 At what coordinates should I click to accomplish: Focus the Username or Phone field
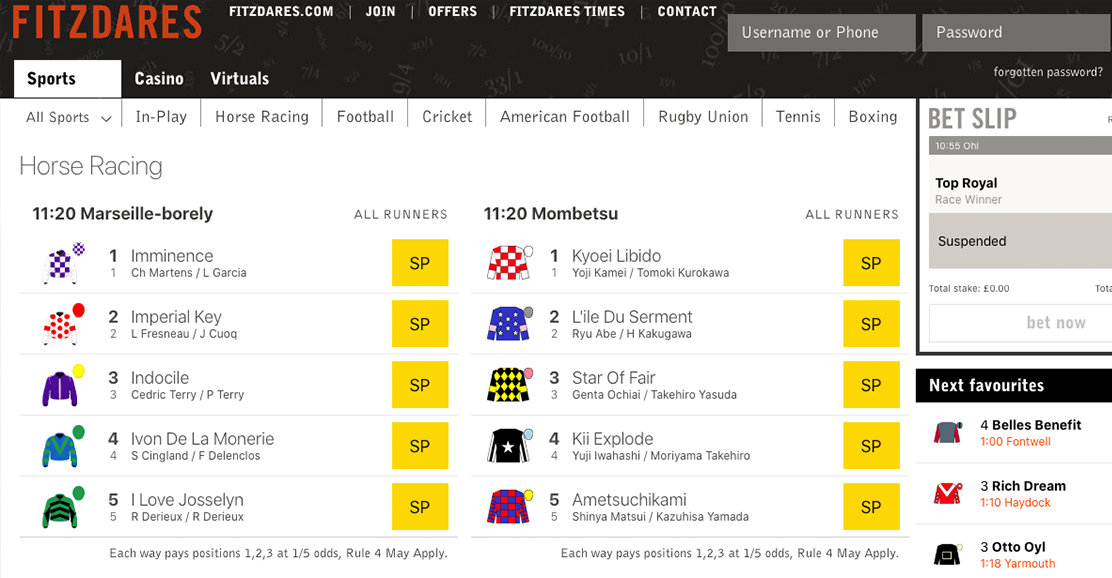tap(821, 33)
